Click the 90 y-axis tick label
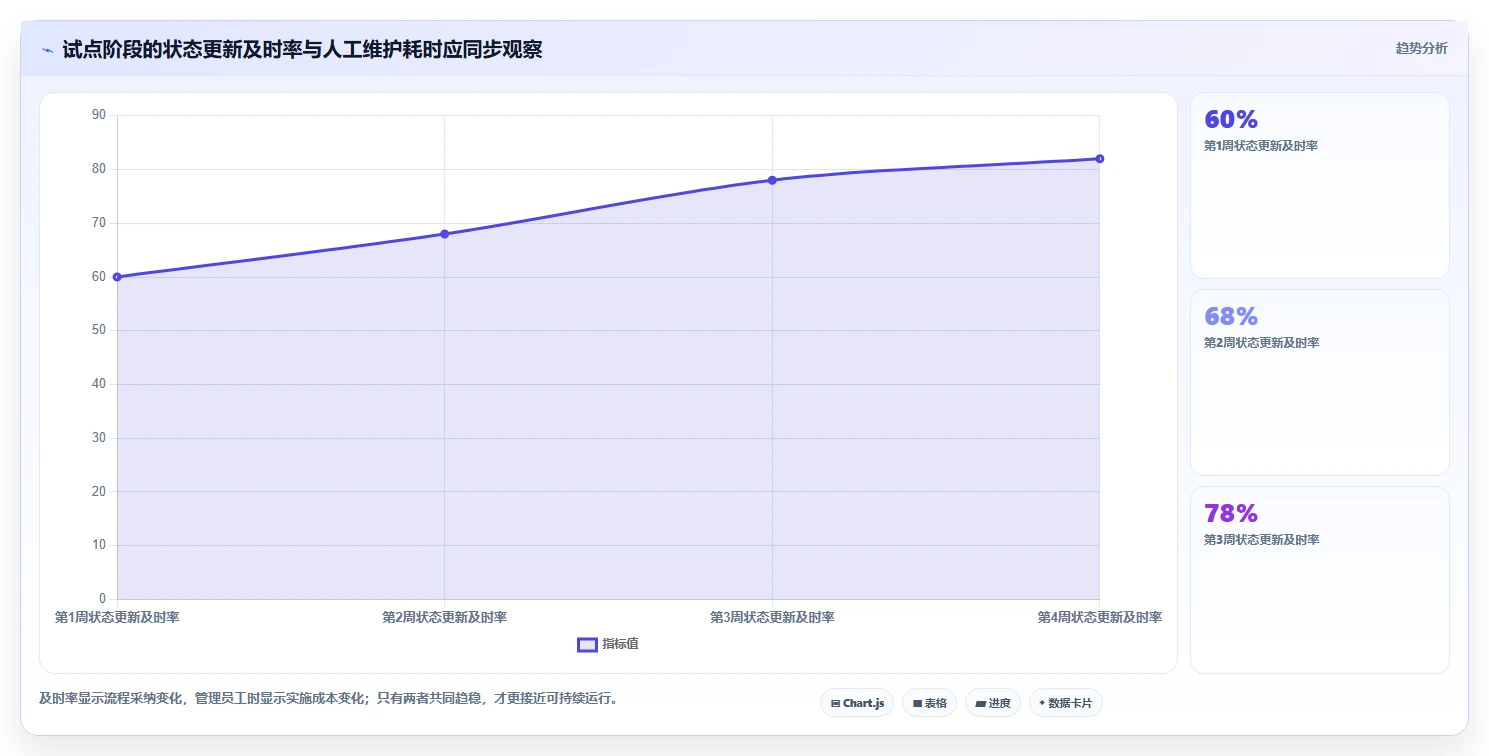 98,115
